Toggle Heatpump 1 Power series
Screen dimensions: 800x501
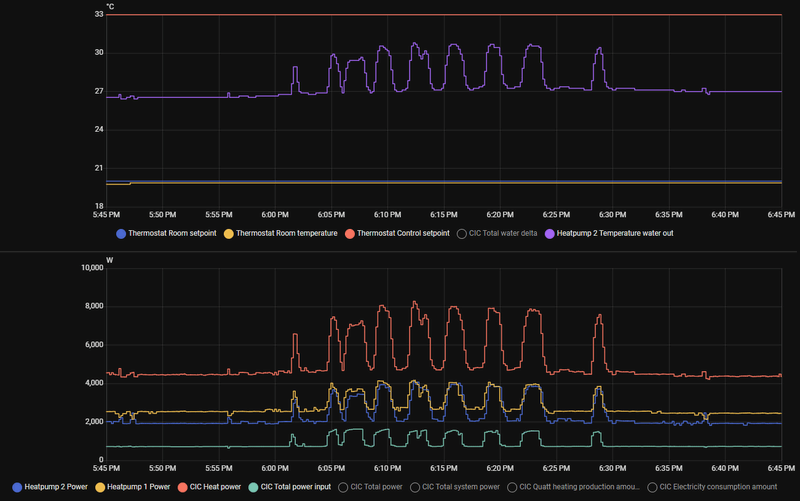[x=133, y=487]
